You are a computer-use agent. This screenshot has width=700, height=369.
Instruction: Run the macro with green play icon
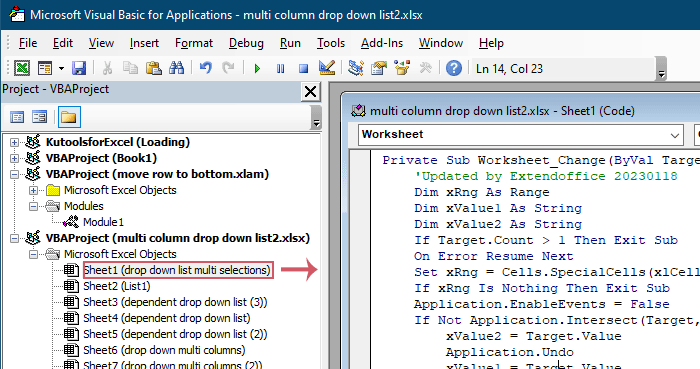pos(257,69)
